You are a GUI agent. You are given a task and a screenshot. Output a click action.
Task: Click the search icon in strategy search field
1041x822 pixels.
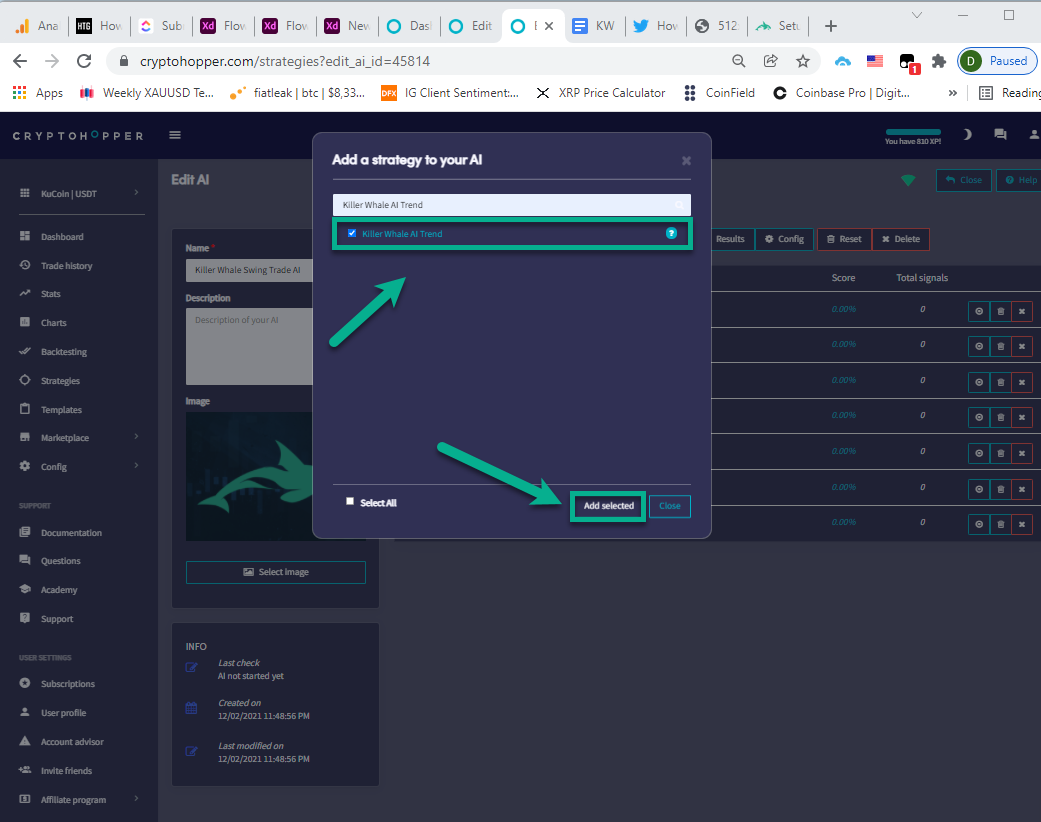coord(679,205)
